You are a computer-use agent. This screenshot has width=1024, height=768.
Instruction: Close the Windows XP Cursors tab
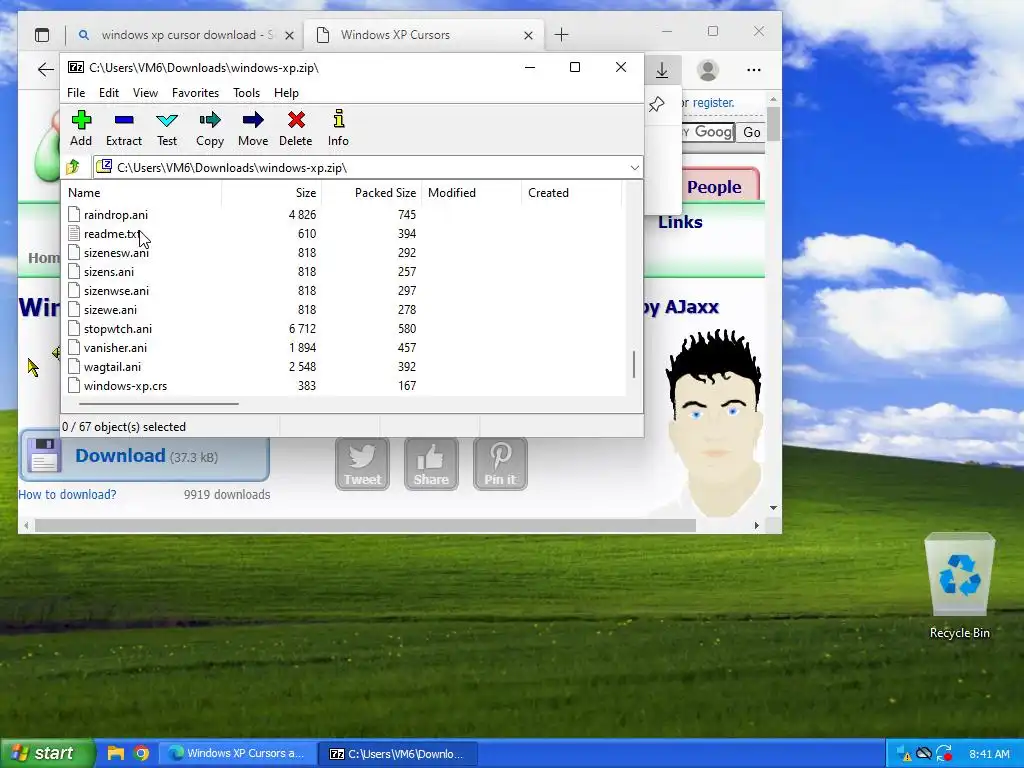pyautogui.click(x=528, y=35)
